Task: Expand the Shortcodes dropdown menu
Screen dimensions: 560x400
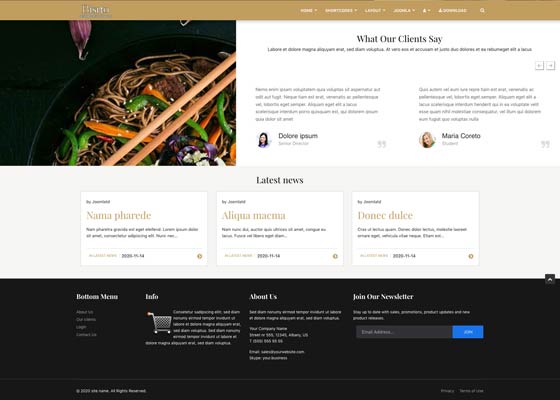Action: [341, 10]
